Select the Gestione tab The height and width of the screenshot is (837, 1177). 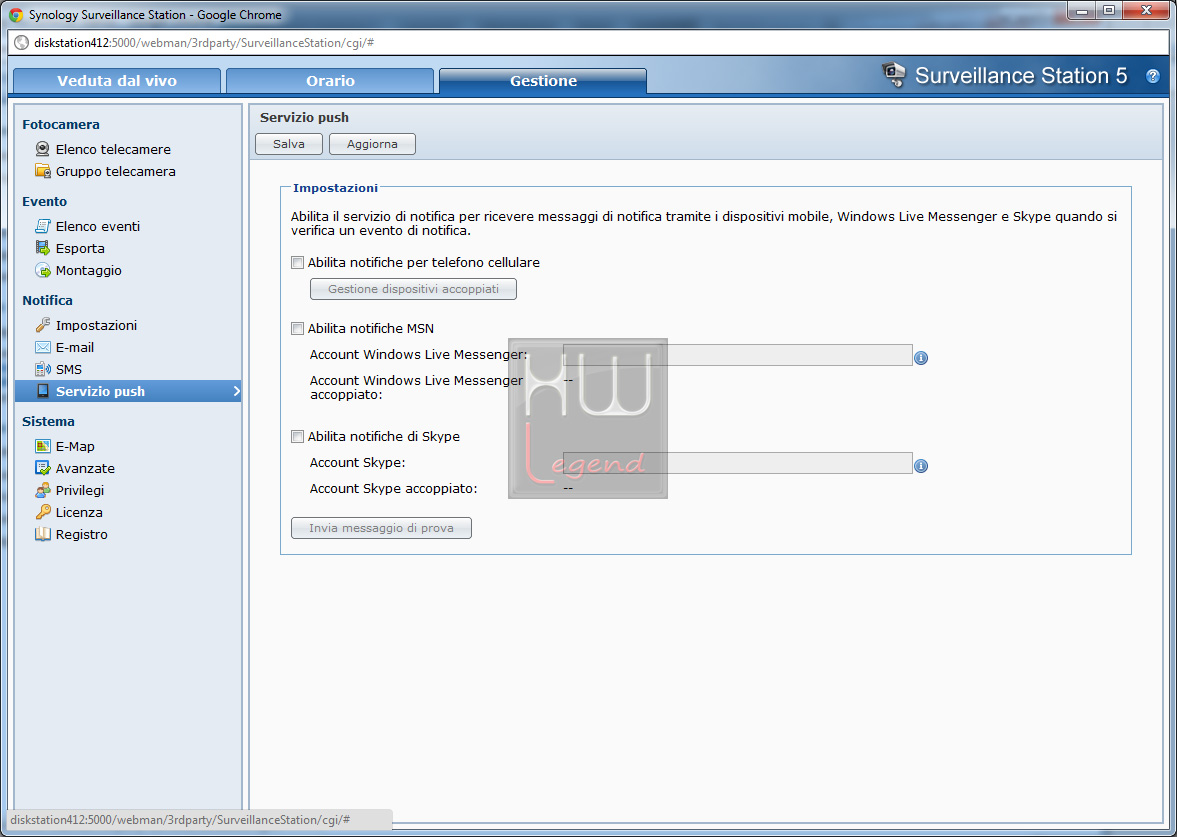pos(543,81)
